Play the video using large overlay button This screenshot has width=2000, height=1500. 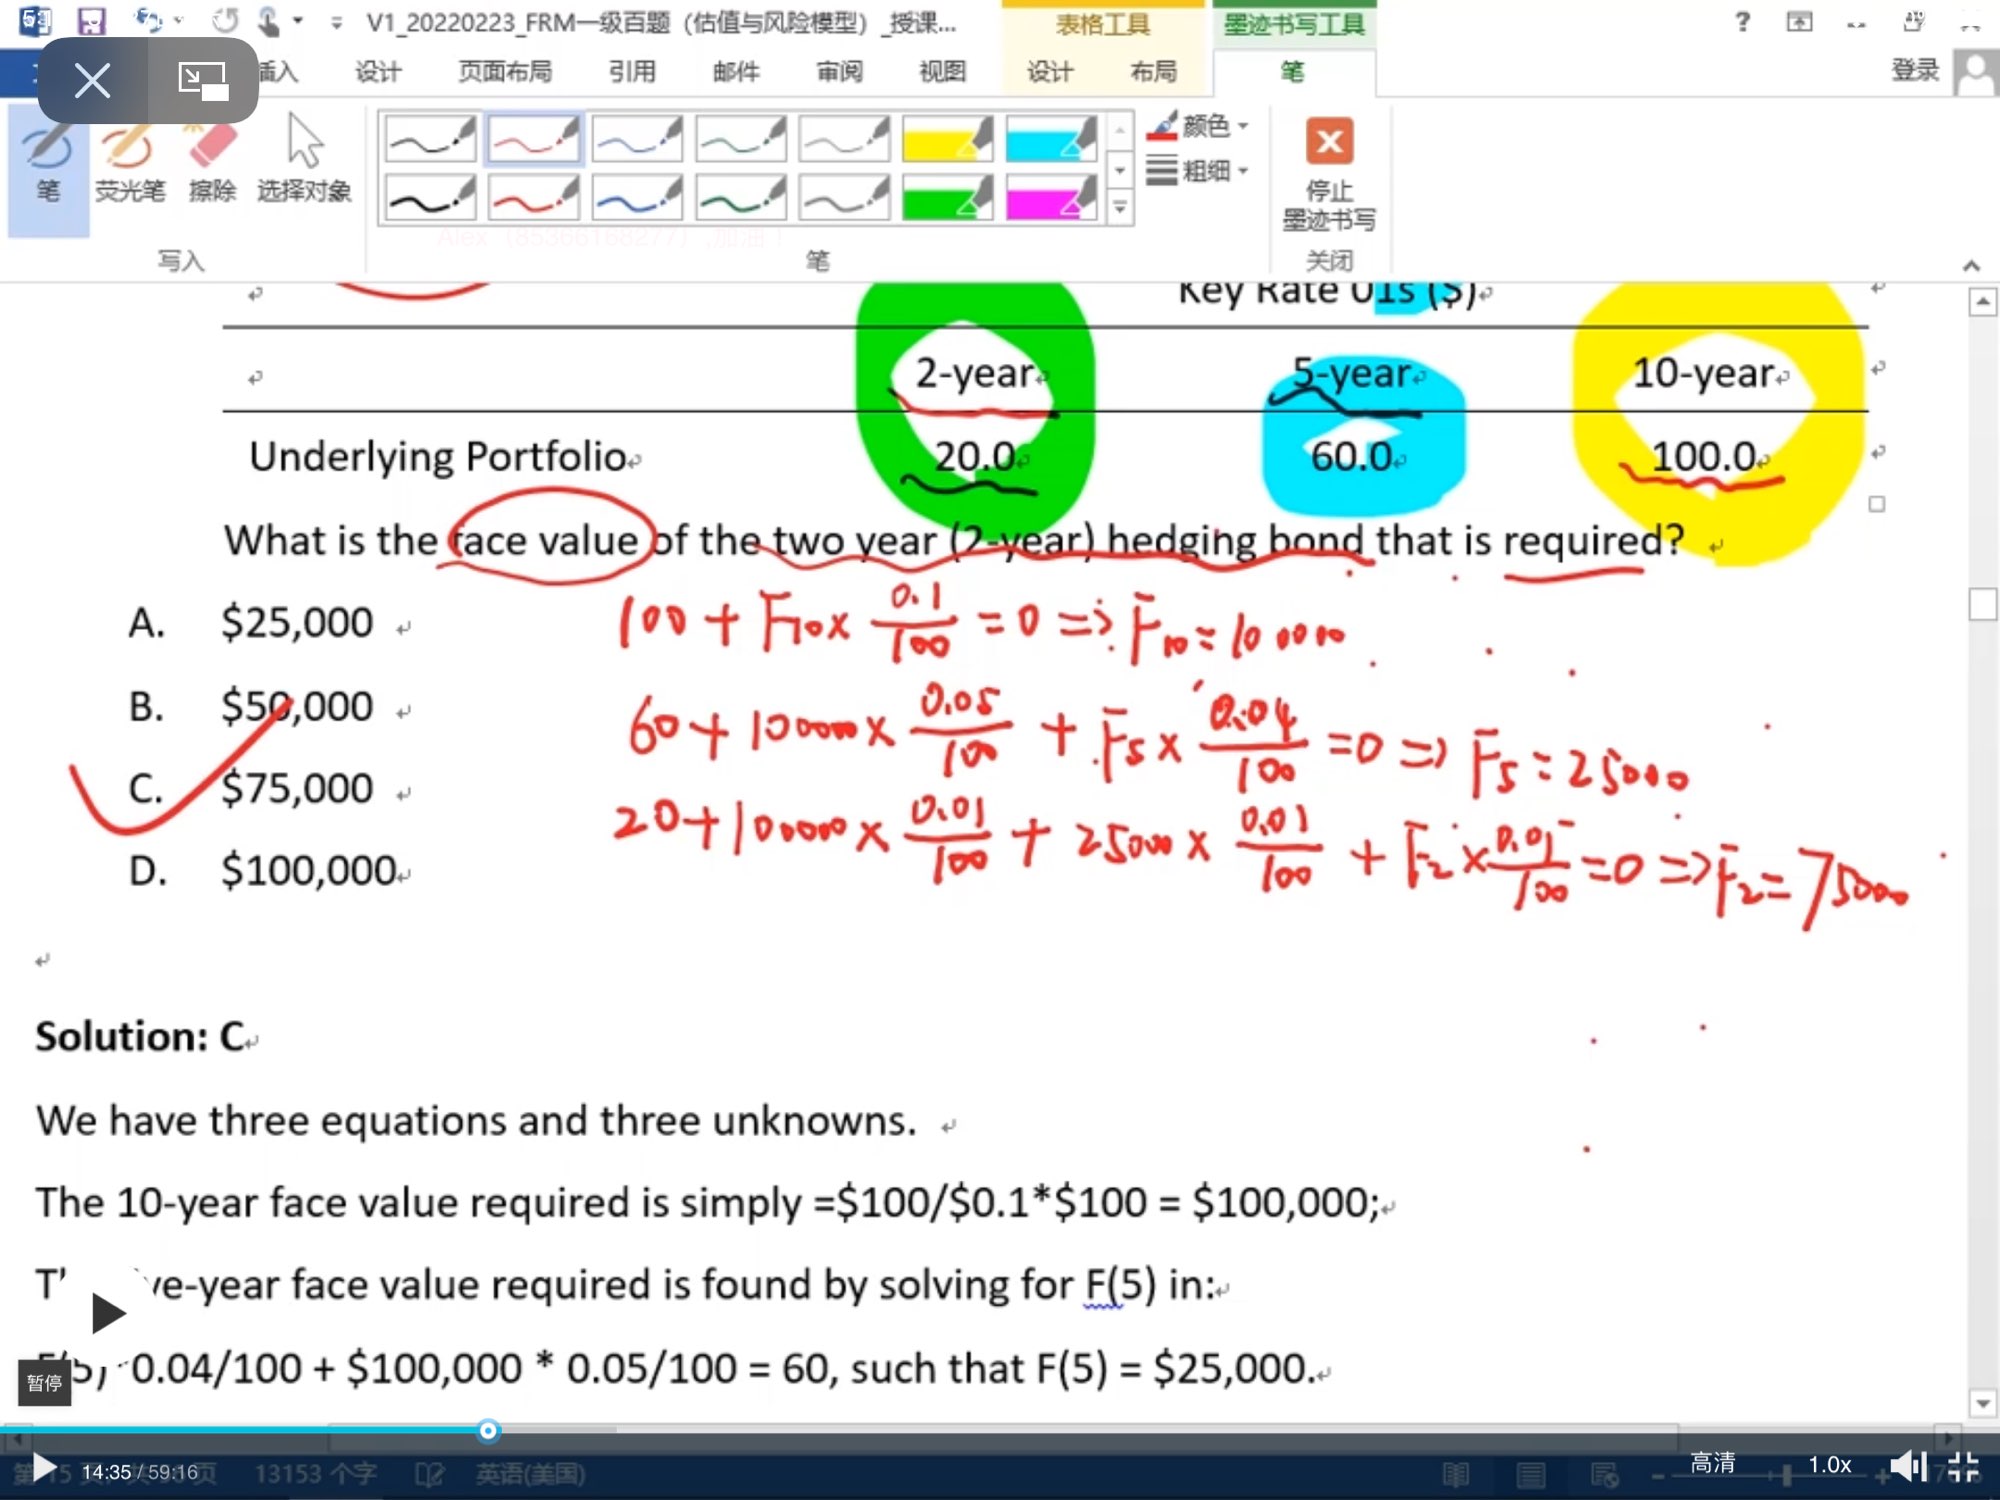[107, 1313]
